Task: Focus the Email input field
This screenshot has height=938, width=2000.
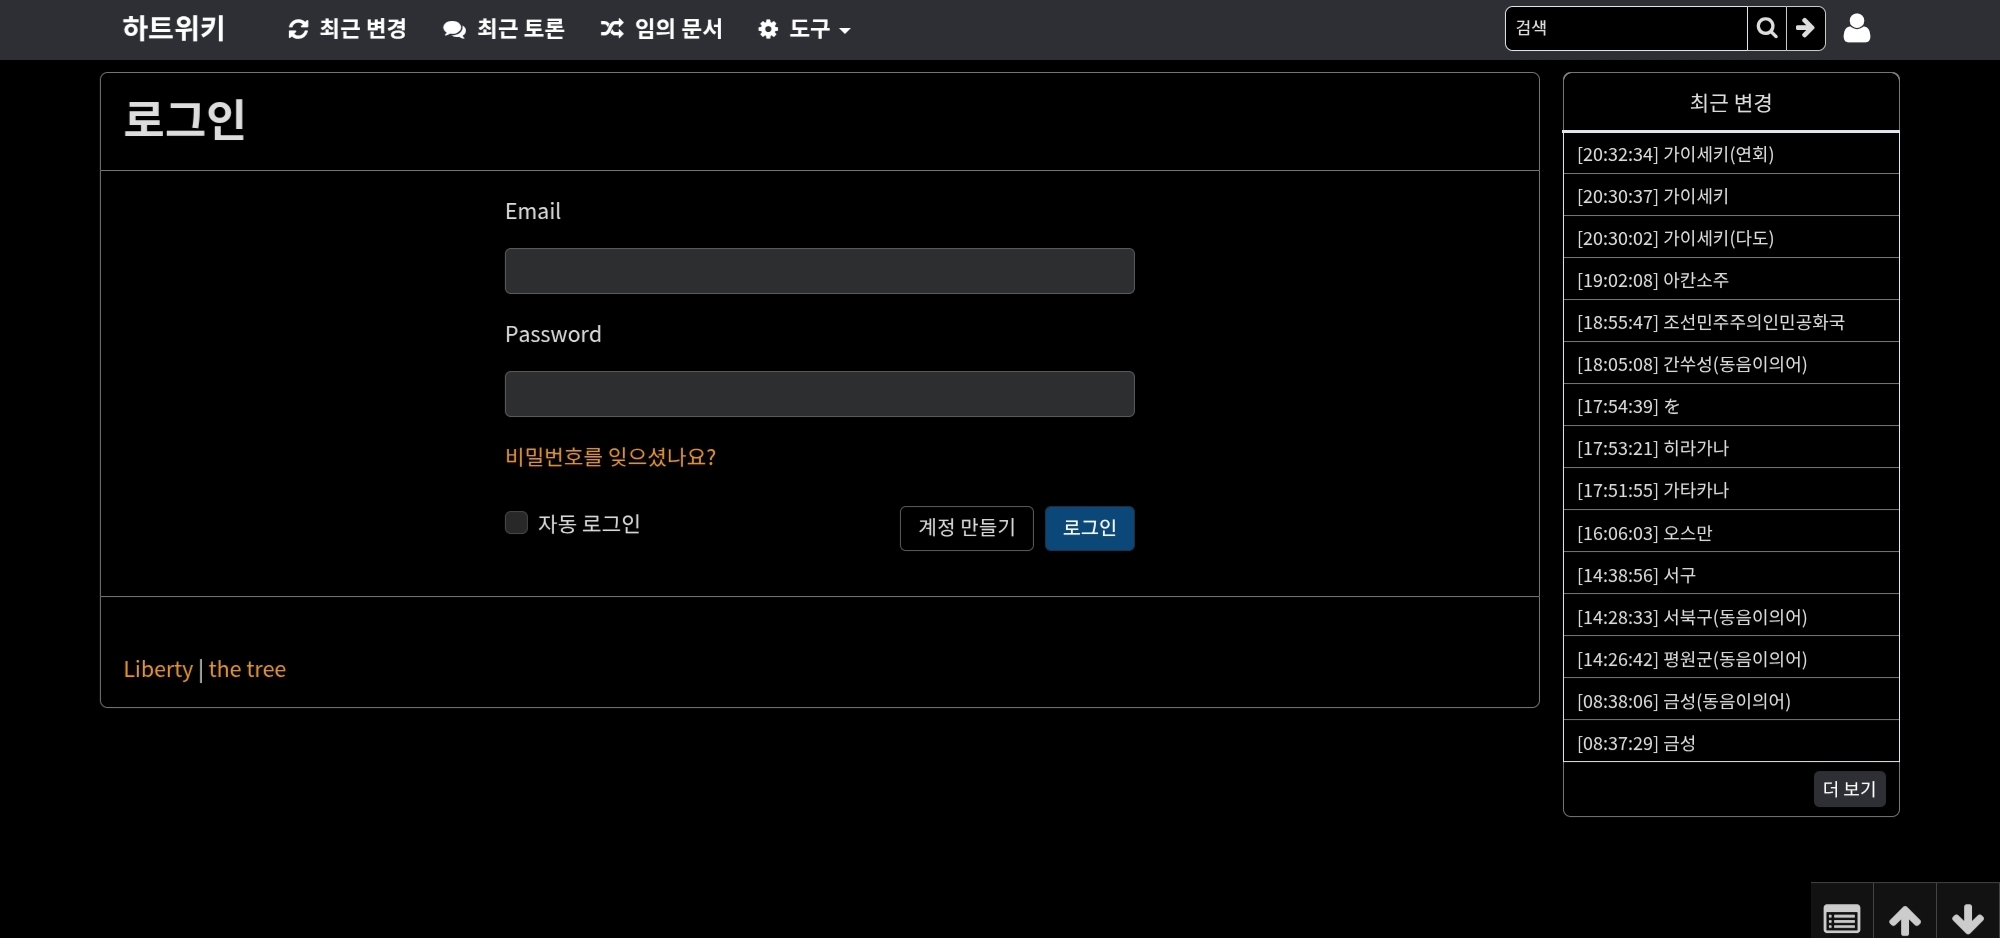Action: tap(820, 271)
